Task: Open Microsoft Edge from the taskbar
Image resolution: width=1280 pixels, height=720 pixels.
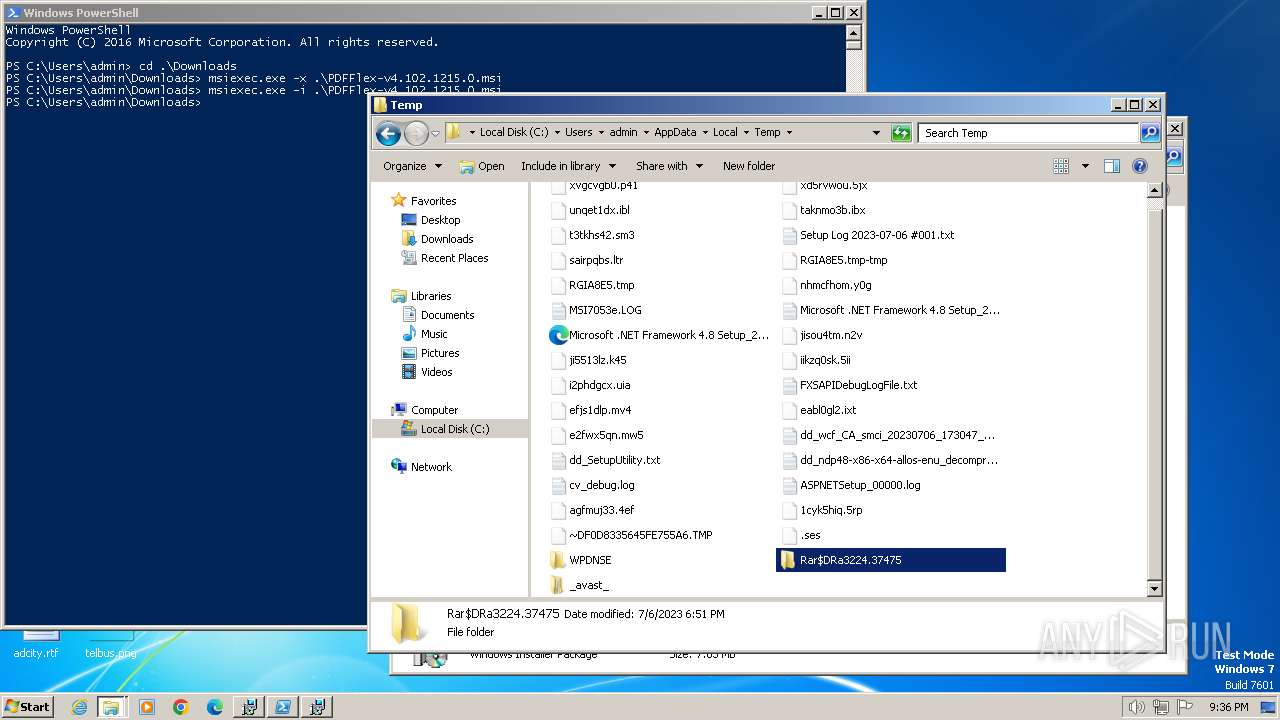Action: 215,707
